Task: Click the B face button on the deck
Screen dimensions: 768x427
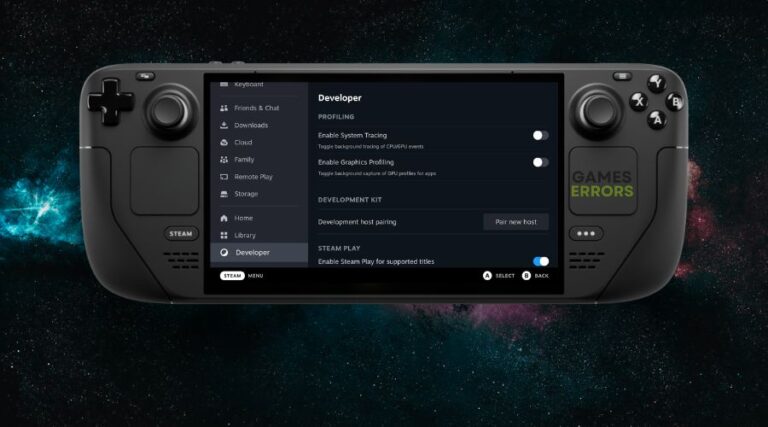Action: click(x=675, y=102)
